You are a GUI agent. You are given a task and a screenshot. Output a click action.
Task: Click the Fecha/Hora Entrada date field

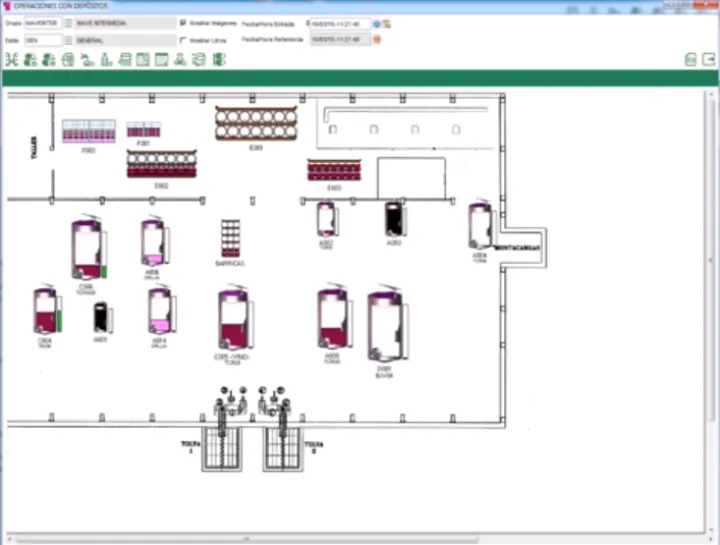pyautogui.click(x=338, y=23)
